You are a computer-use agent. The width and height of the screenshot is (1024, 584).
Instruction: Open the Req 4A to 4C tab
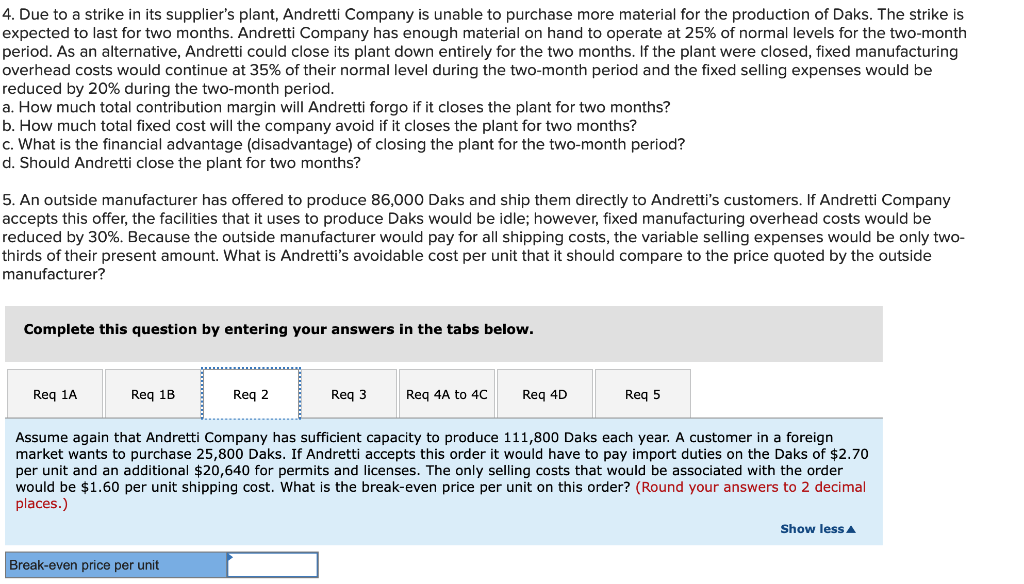[446, 393]
